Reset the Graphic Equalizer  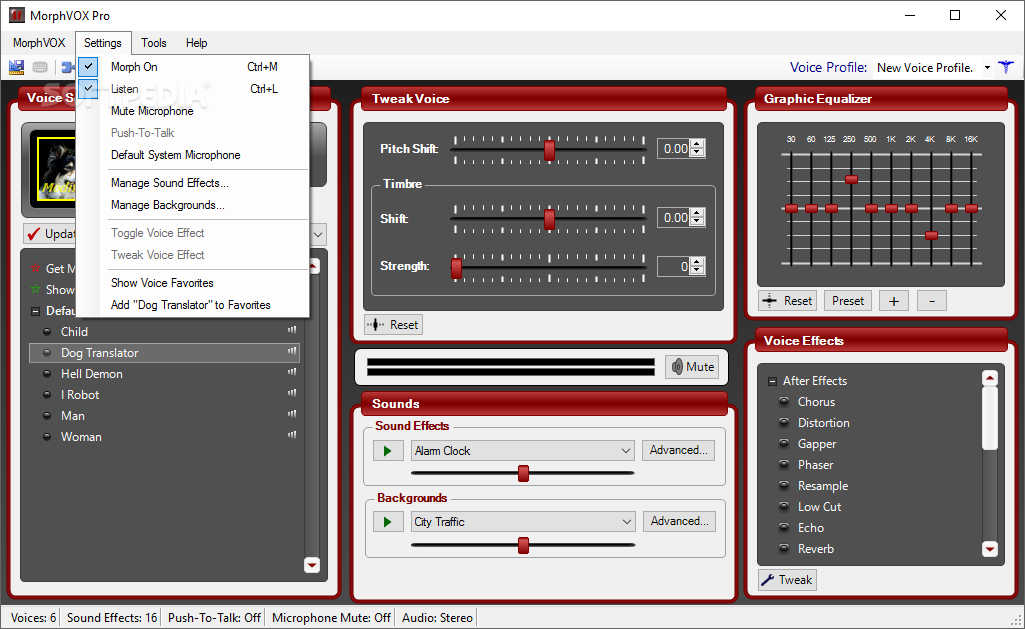788,301
